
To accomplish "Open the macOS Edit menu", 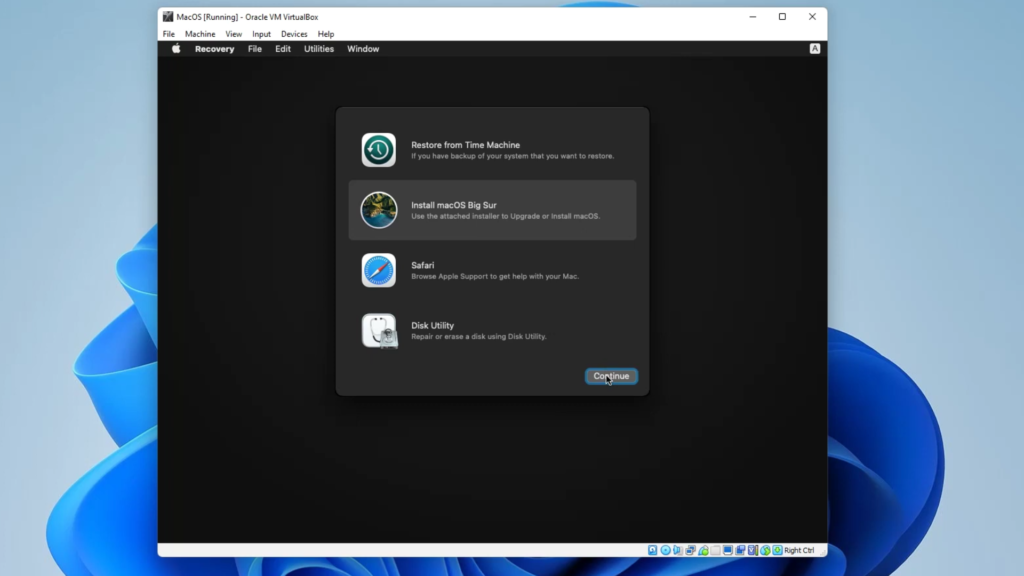I will click(283, 49).
